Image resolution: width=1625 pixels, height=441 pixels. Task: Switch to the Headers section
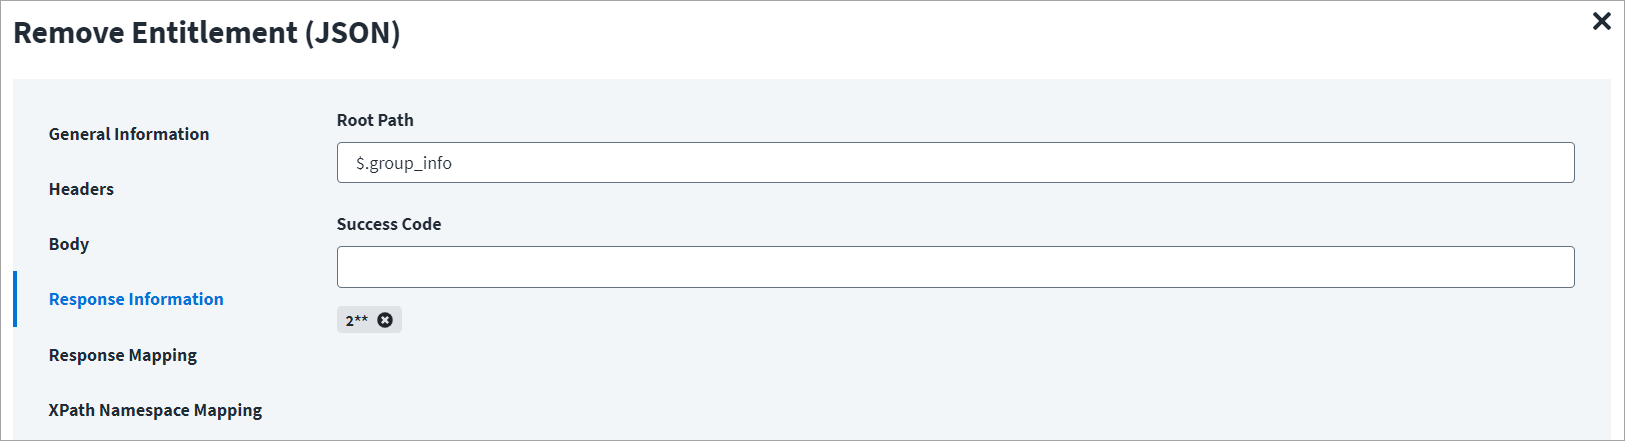81,189
